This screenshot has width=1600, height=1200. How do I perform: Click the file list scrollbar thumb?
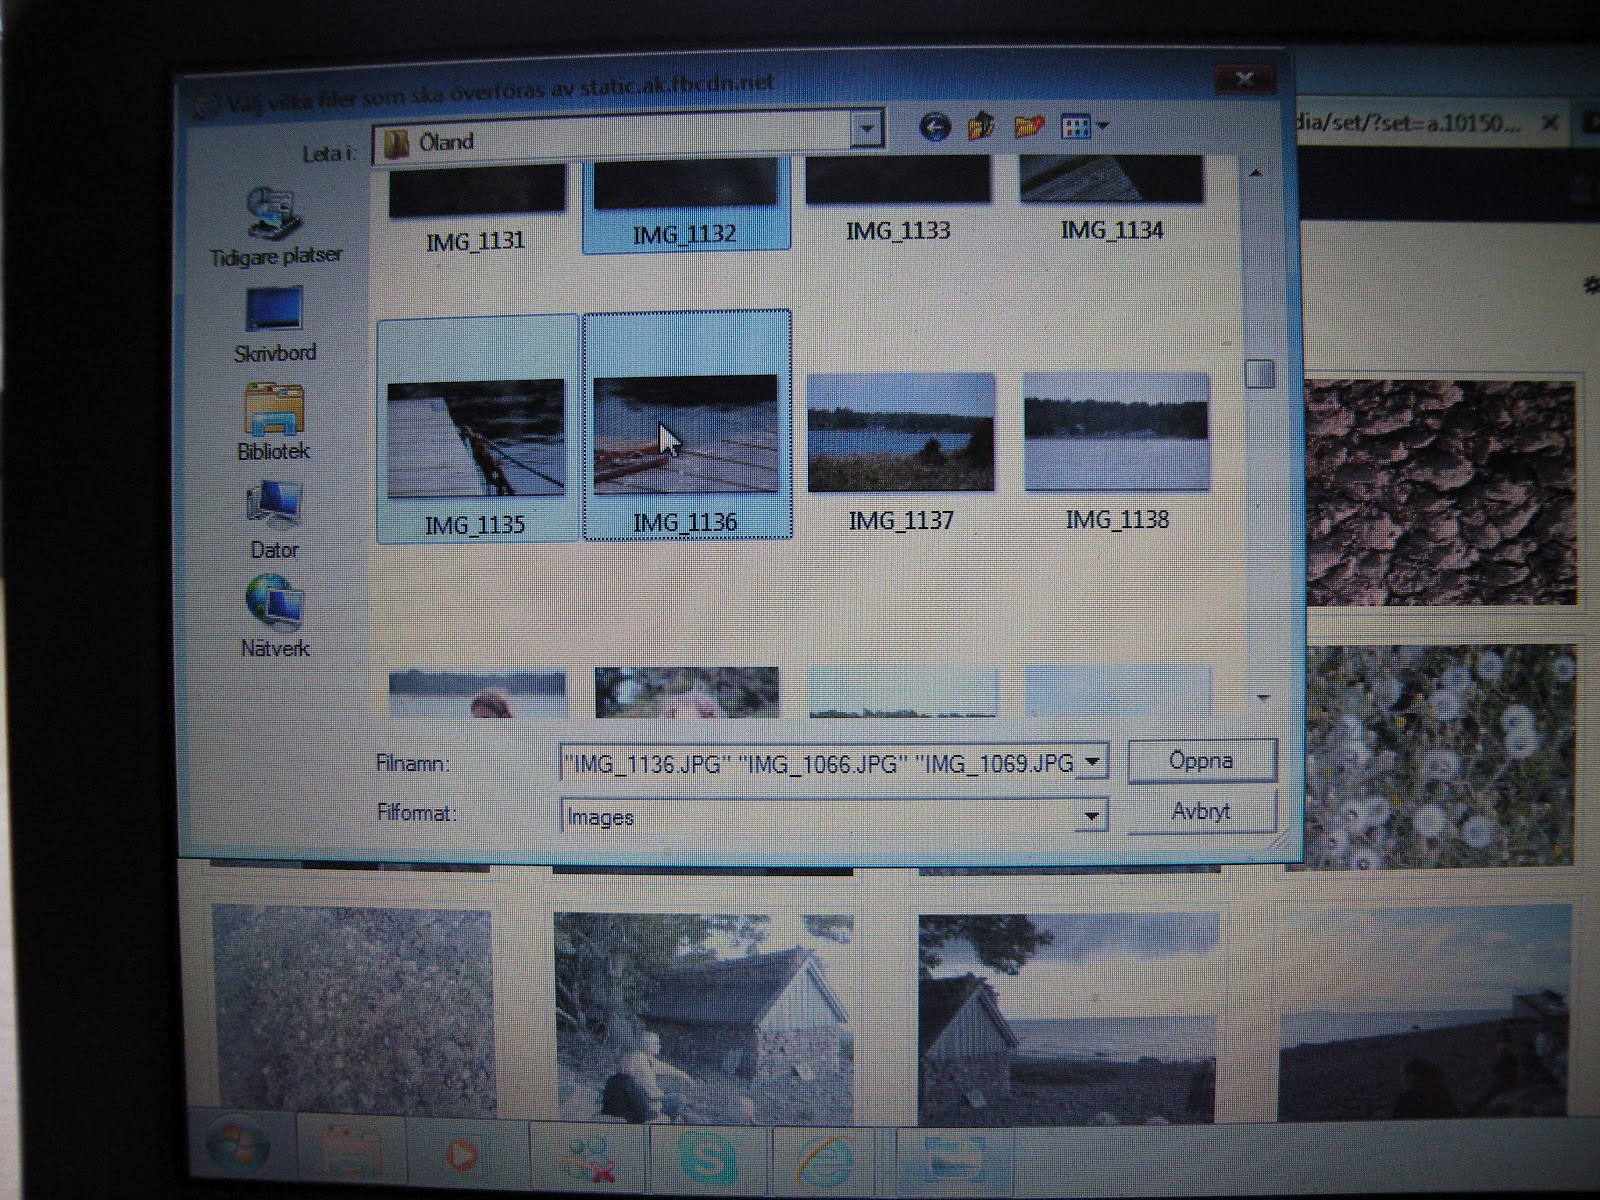coord(1261,374)
